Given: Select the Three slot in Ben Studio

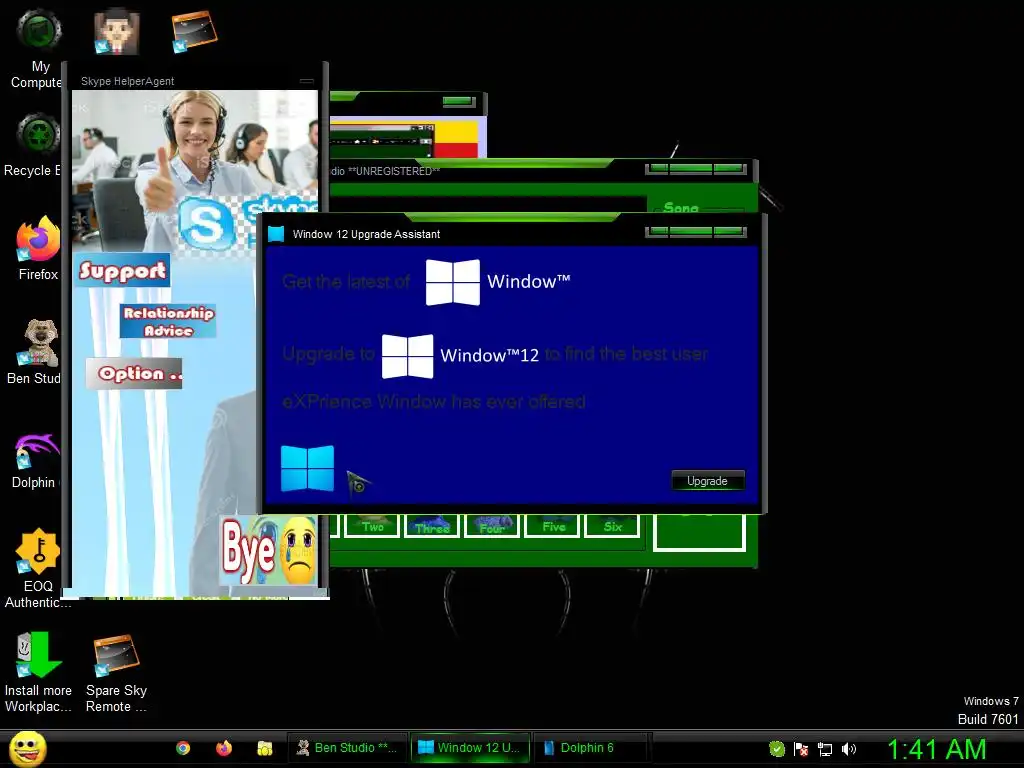Looking at the screenshot, I should point(432,526).
